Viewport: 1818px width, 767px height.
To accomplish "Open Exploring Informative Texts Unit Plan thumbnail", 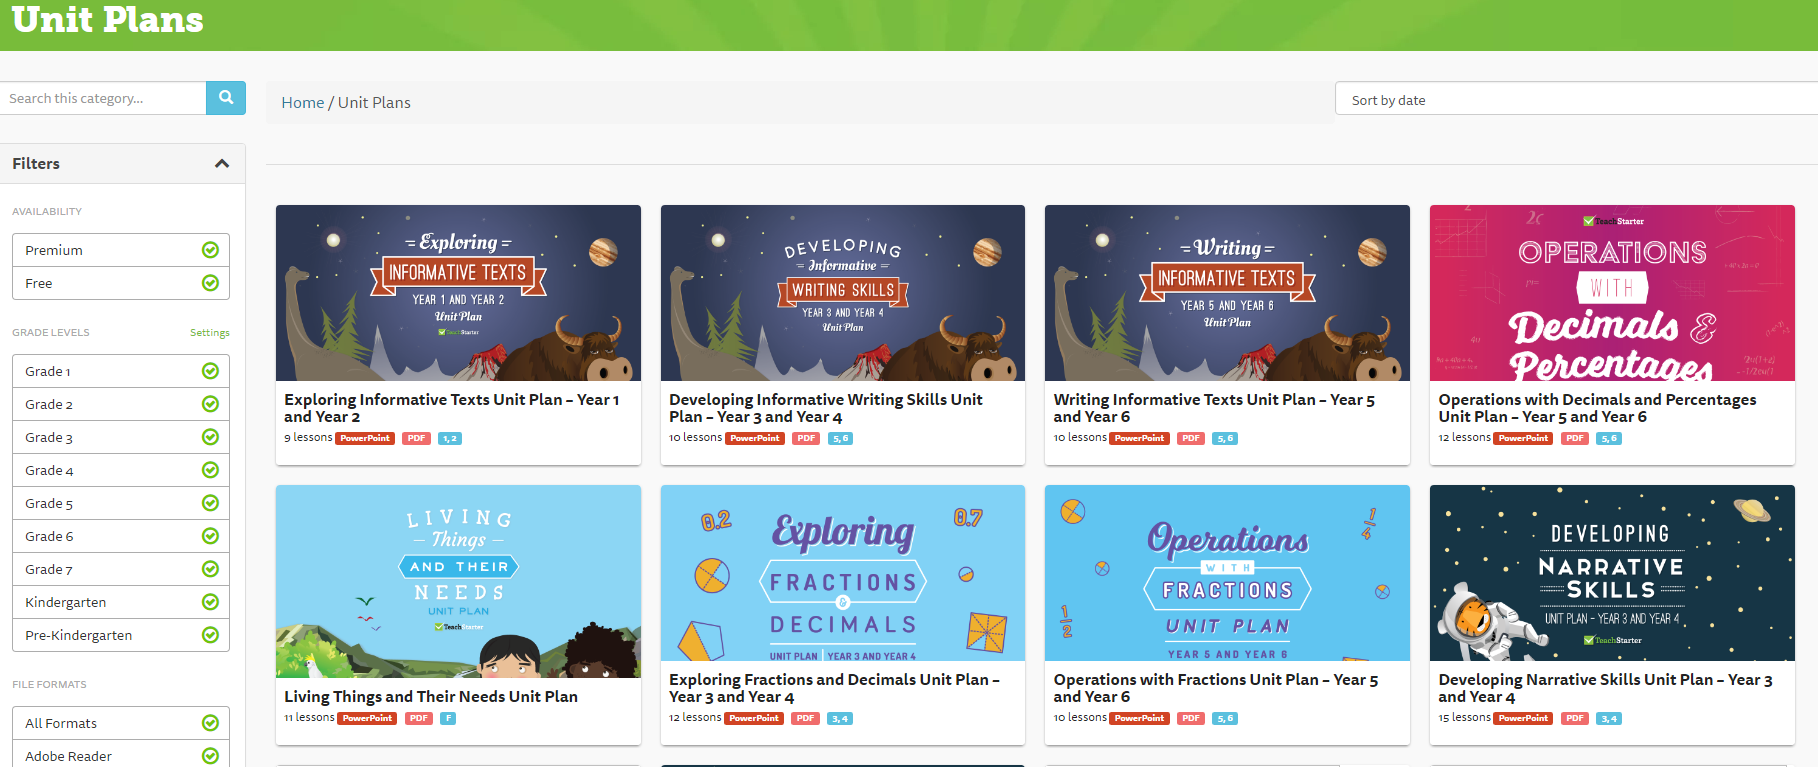I will tap(458, 293).
